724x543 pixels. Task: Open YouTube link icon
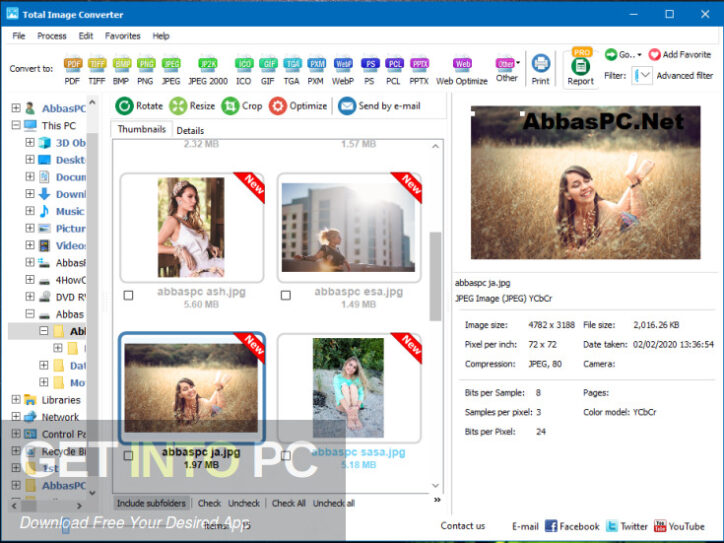pos(660,526)
